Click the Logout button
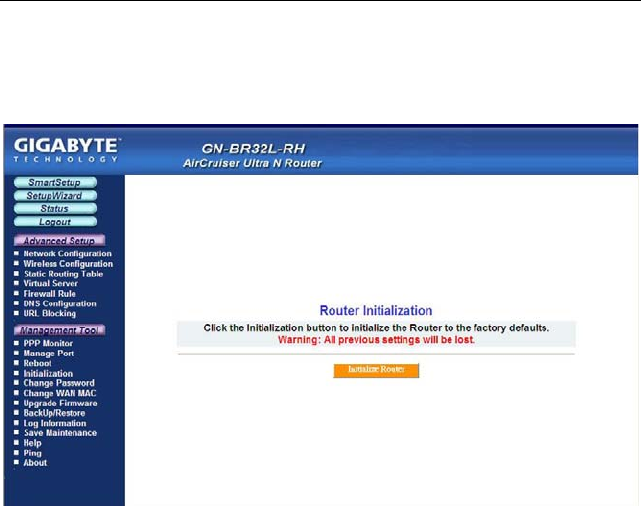641x506 pixels. [x=55, y=222]
